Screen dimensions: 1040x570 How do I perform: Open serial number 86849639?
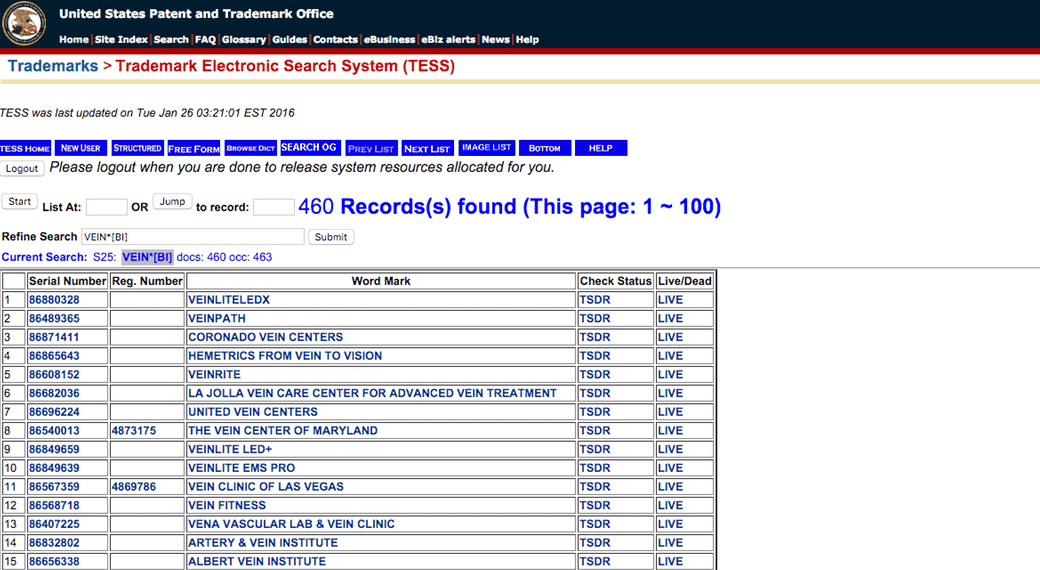point(54,468)
